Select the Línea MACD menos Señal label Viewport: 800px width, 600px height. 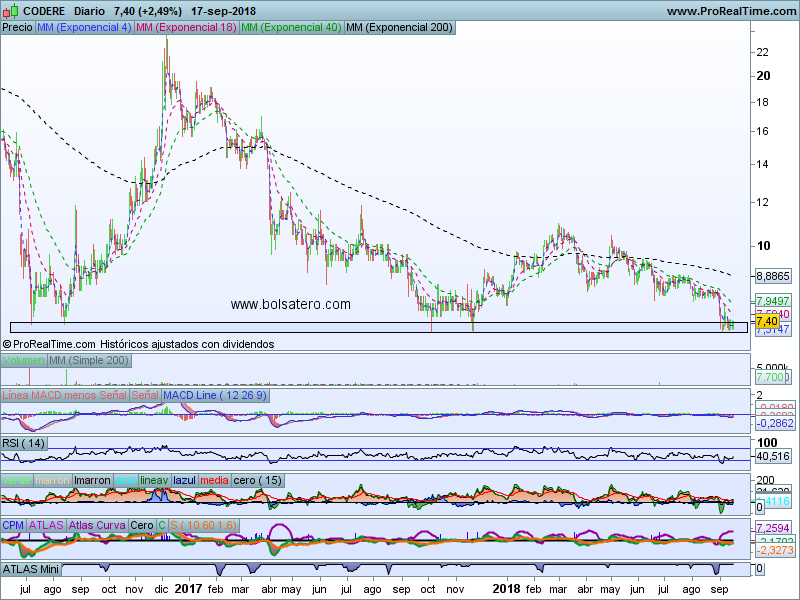click(64, 396)
